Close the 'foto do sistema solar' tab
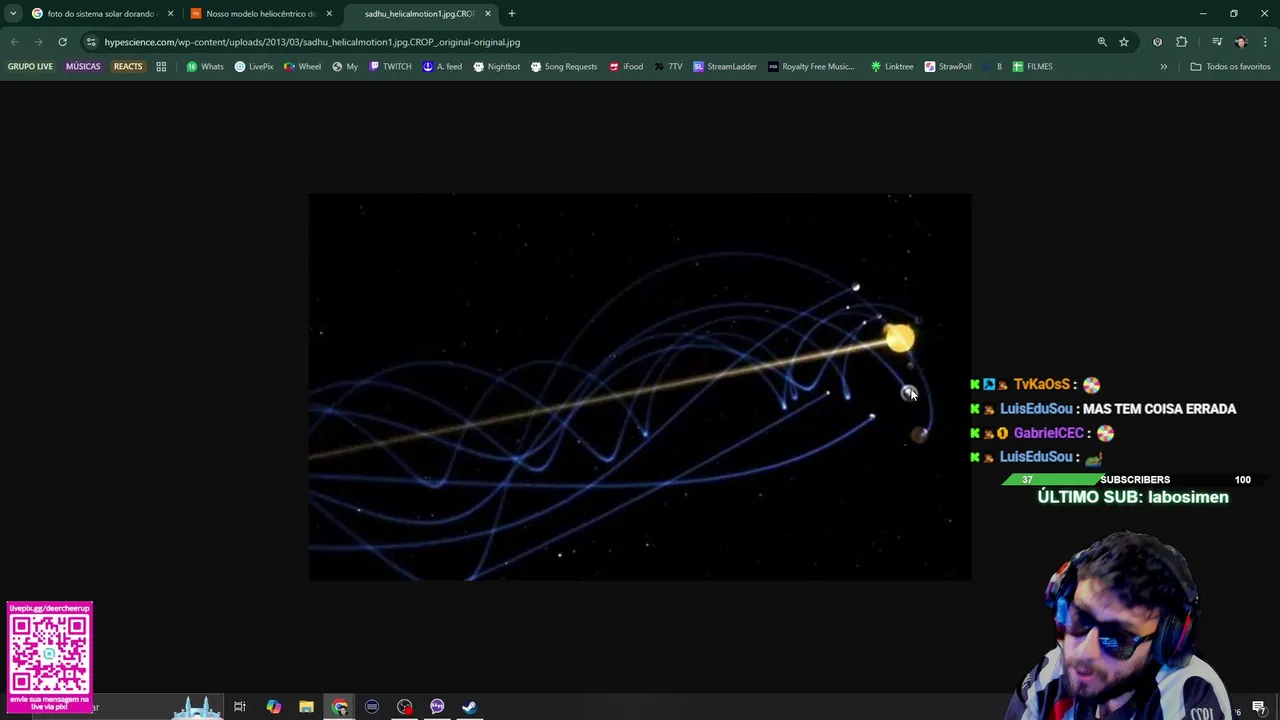Screen dimensions: 1280x720 [170, 14]
